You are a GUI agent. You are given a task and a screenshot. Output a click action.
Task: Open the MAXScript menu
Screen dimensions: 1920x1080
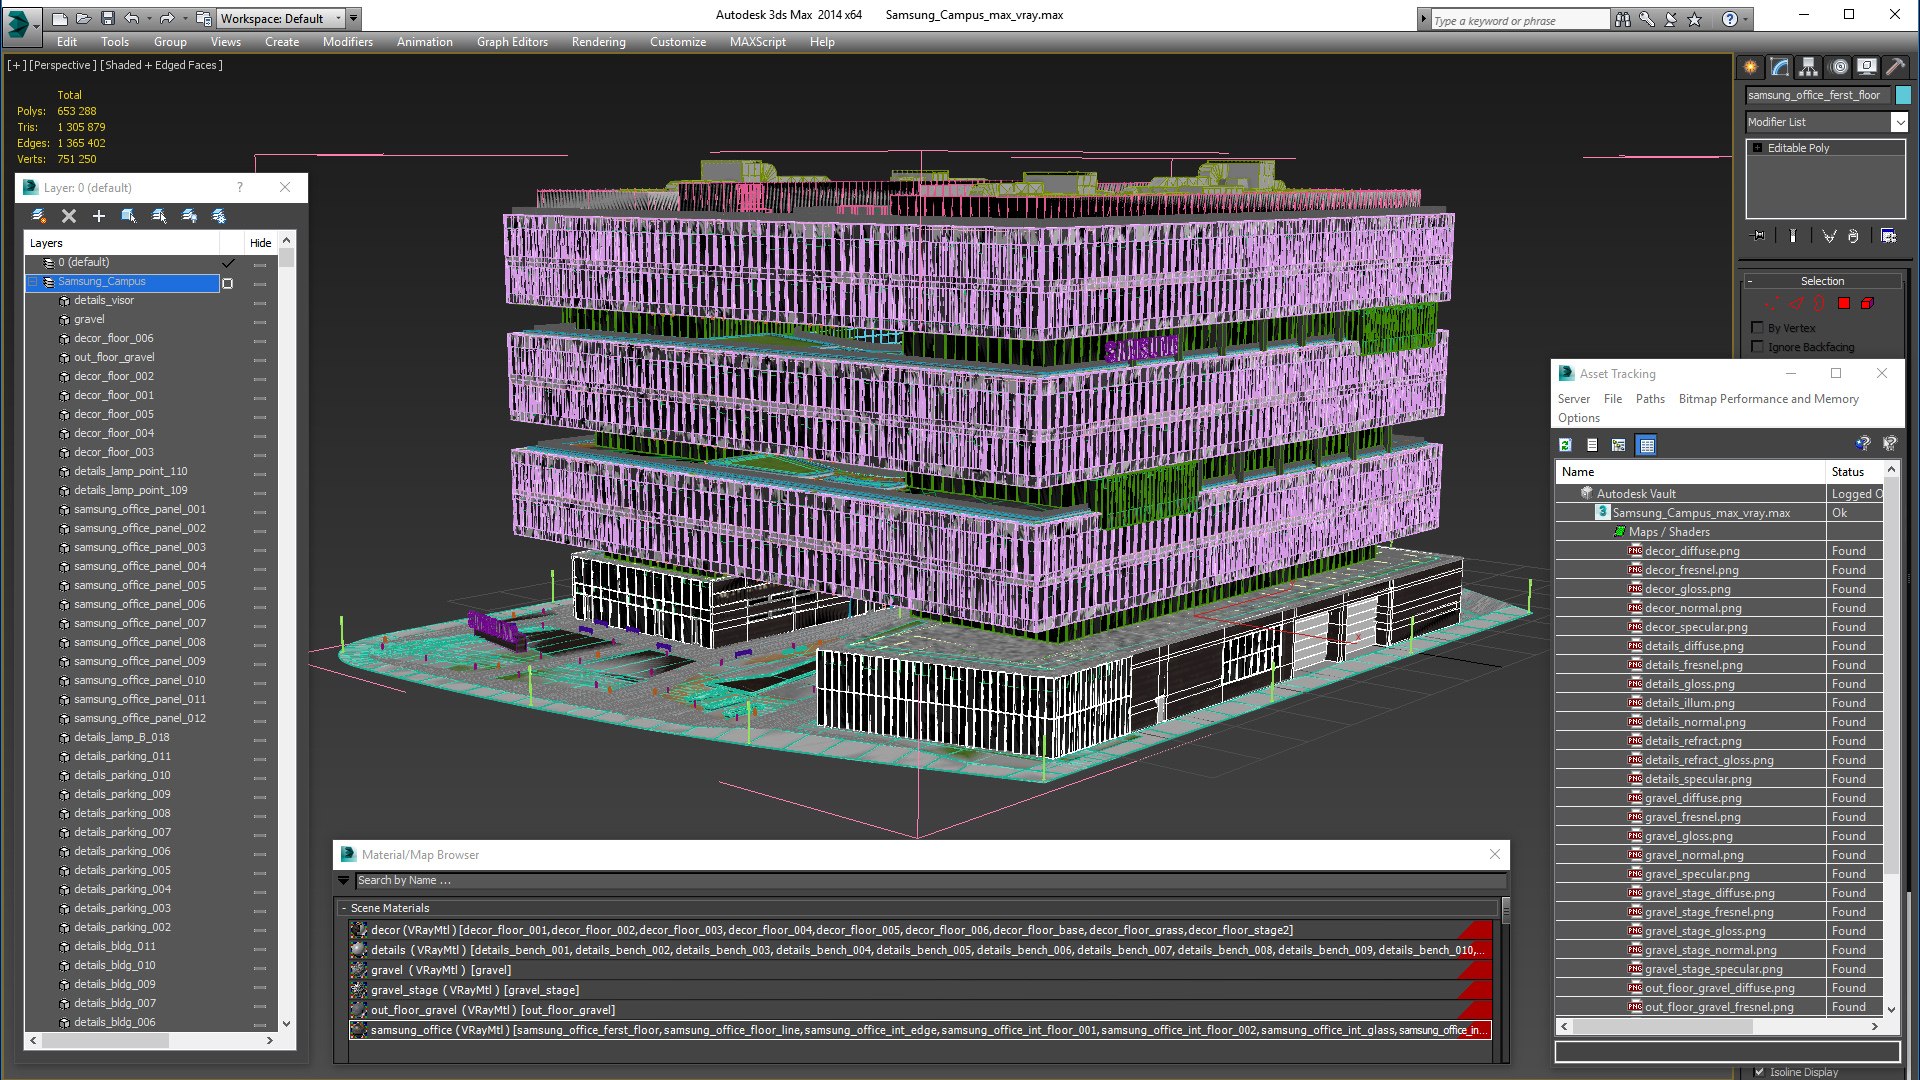coord(757,42)
